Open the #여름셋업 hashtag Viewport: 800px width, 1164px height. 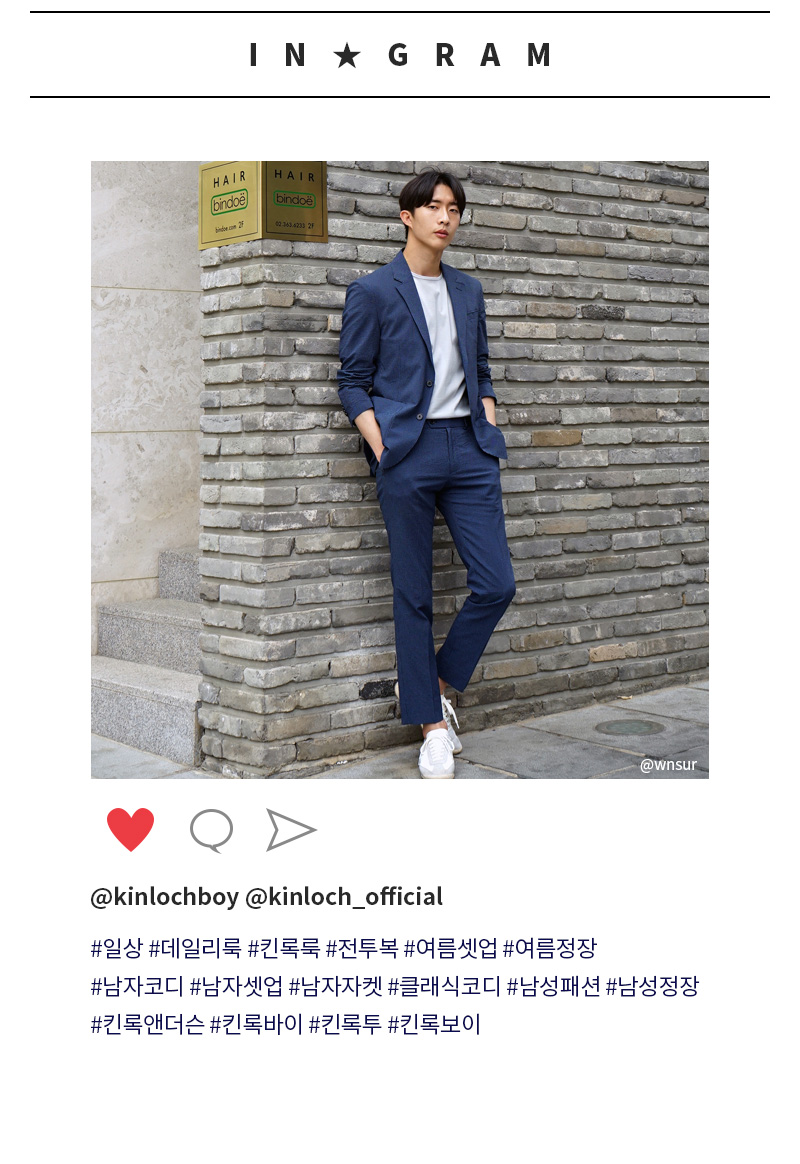click(x=450, y=948)
